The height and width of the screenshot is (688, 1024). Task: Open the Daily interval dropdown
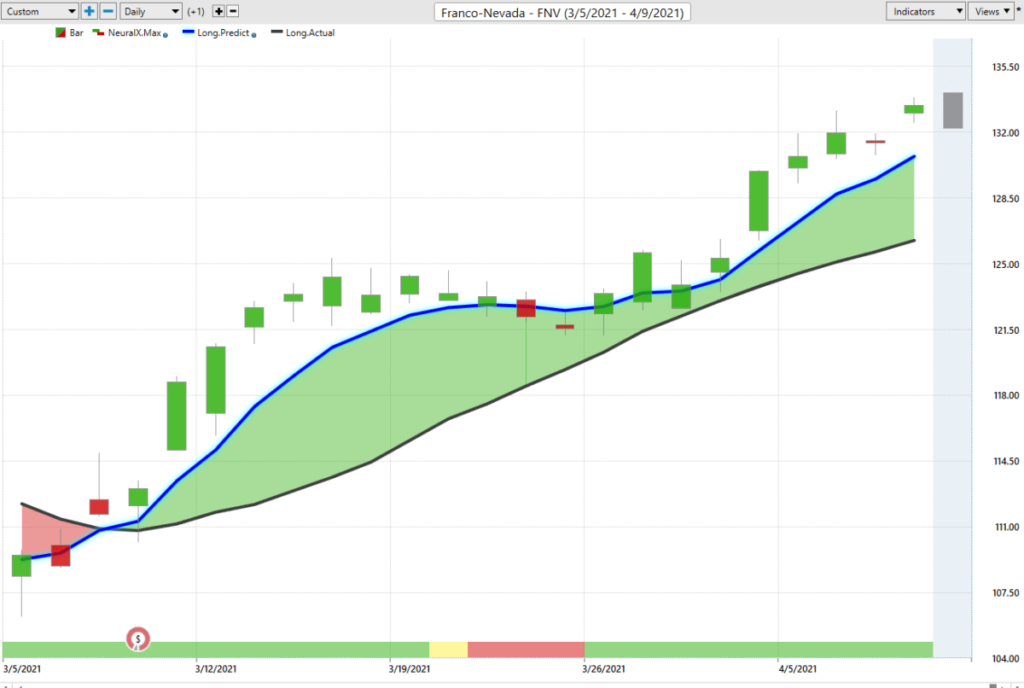pos(151,11)
